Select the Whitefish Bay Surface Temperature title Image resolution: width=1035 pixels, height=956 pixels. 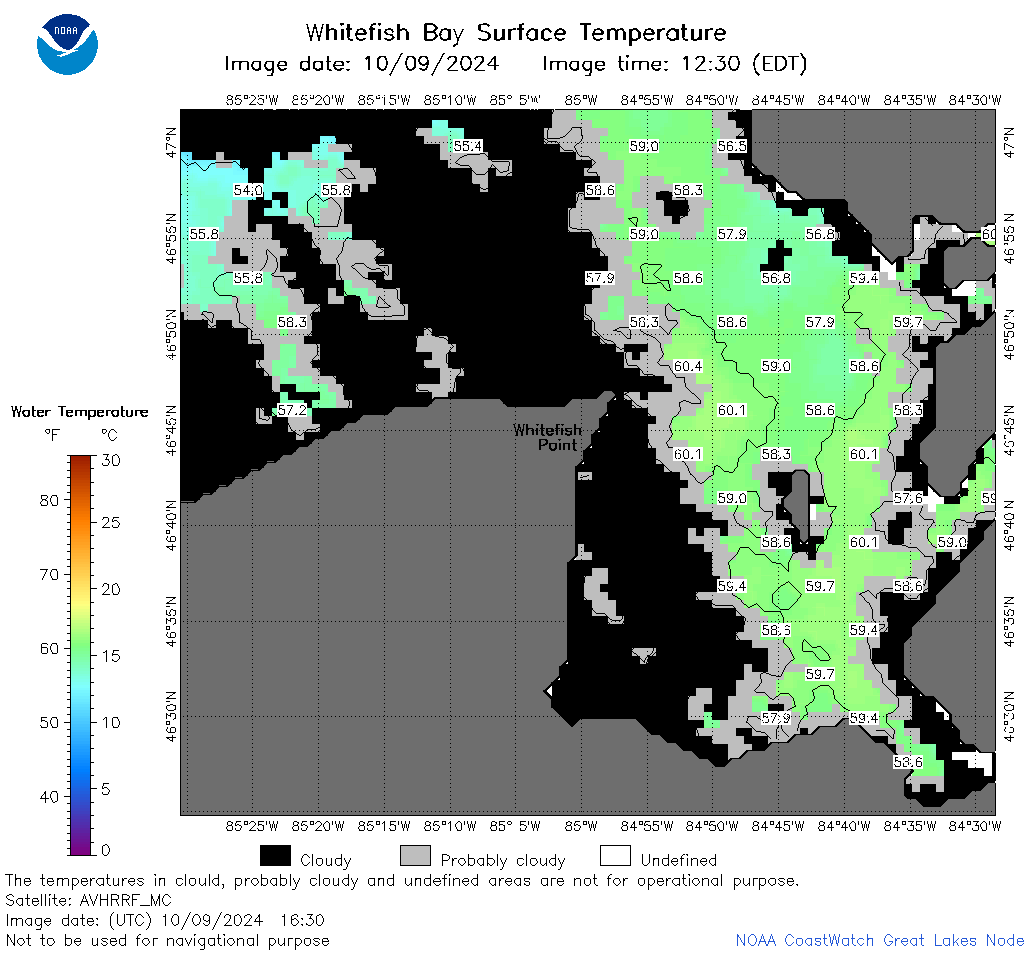[516, 32]
